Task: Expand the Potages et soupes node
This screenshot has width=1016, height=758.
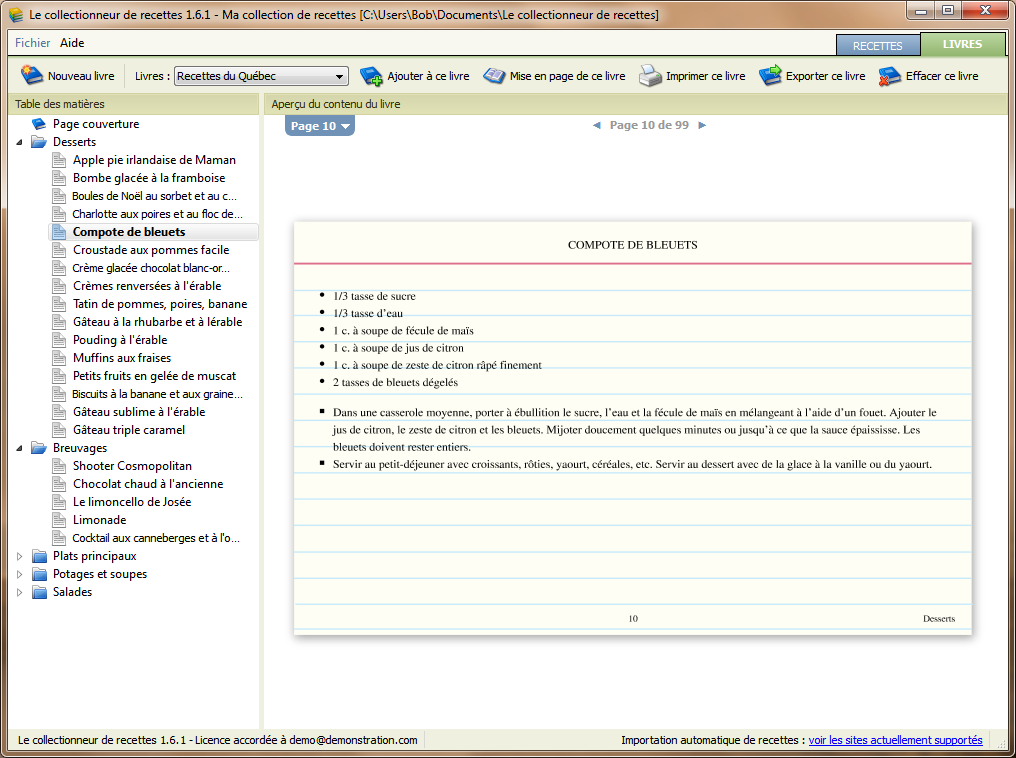Action: [19, 574]
